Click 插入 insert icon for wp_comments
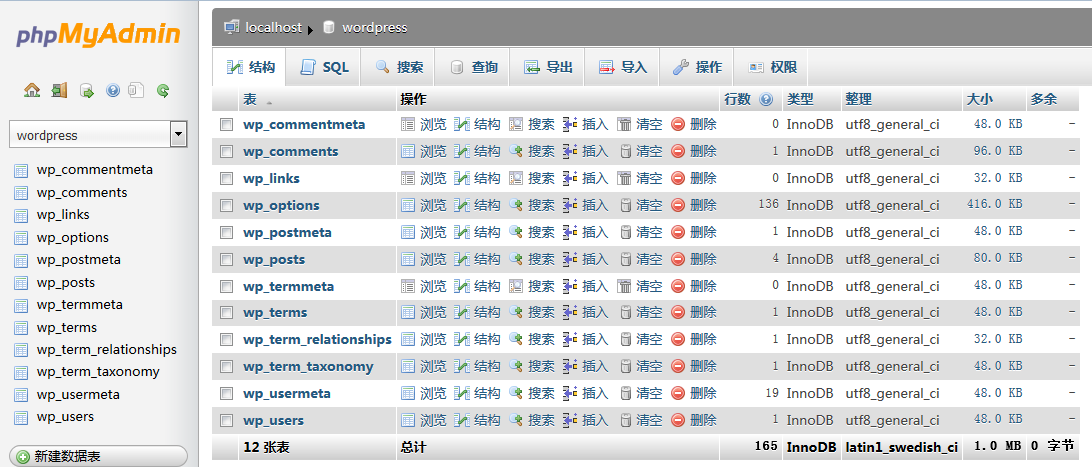 click(x=570, y=152)
